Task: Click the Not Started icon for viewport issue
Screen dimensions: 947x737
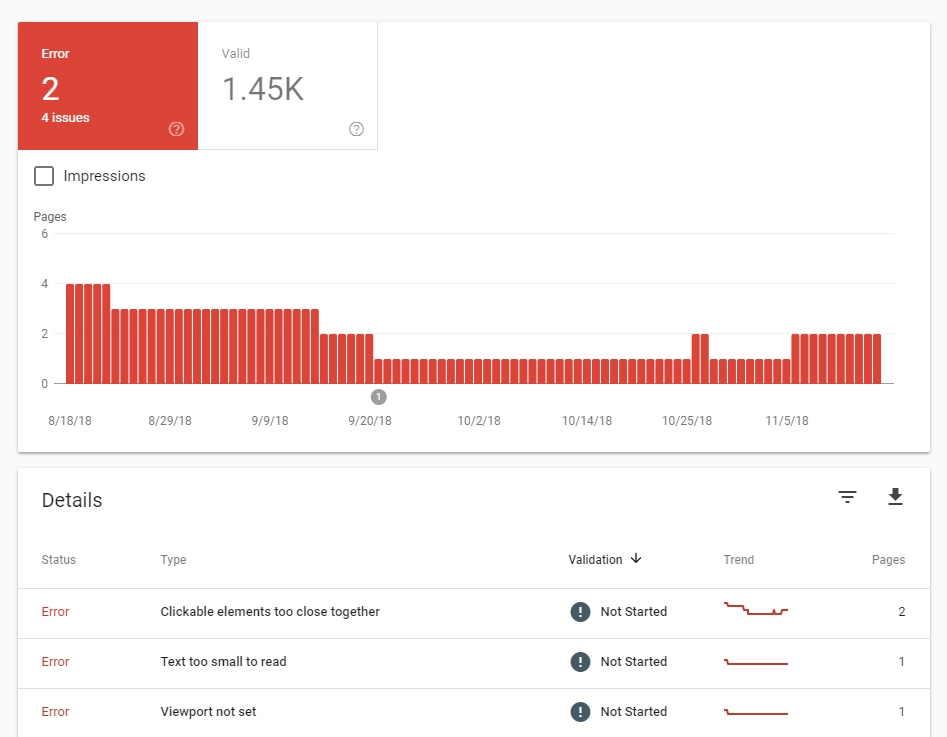Action: pyautogui.click(x=580, y=711)
